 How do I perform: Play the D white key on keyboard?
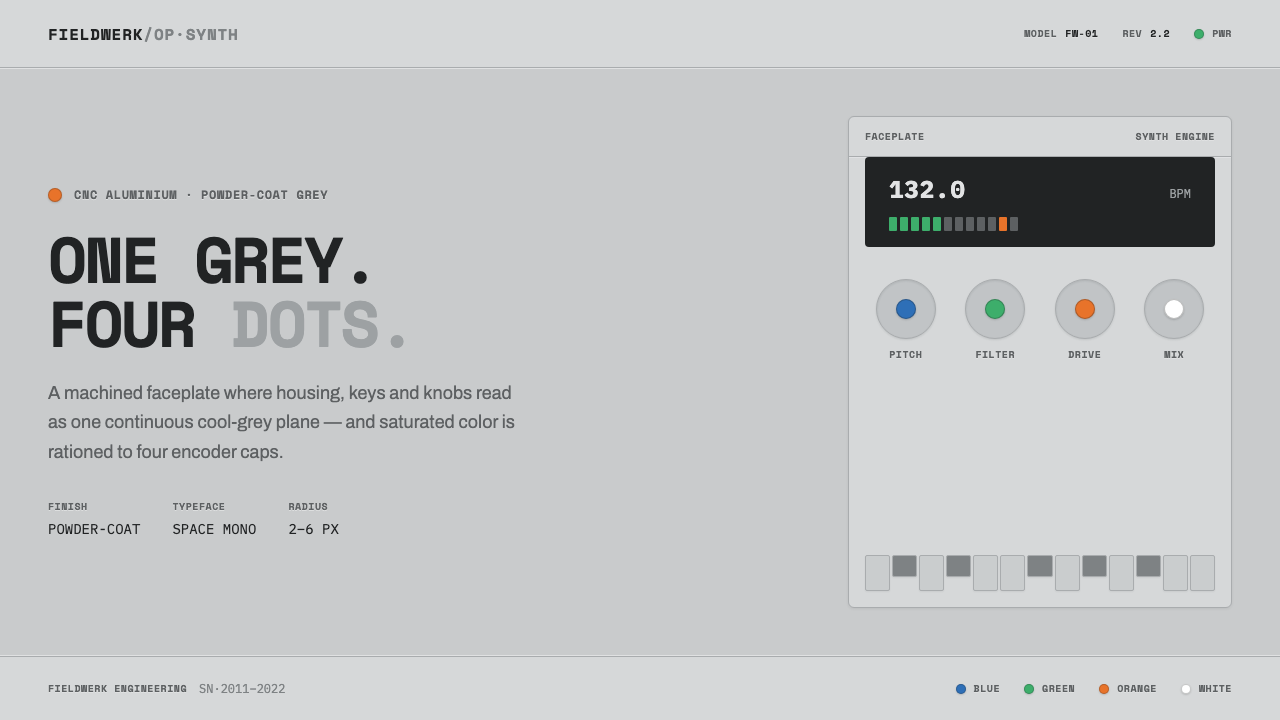click(931, 573)
